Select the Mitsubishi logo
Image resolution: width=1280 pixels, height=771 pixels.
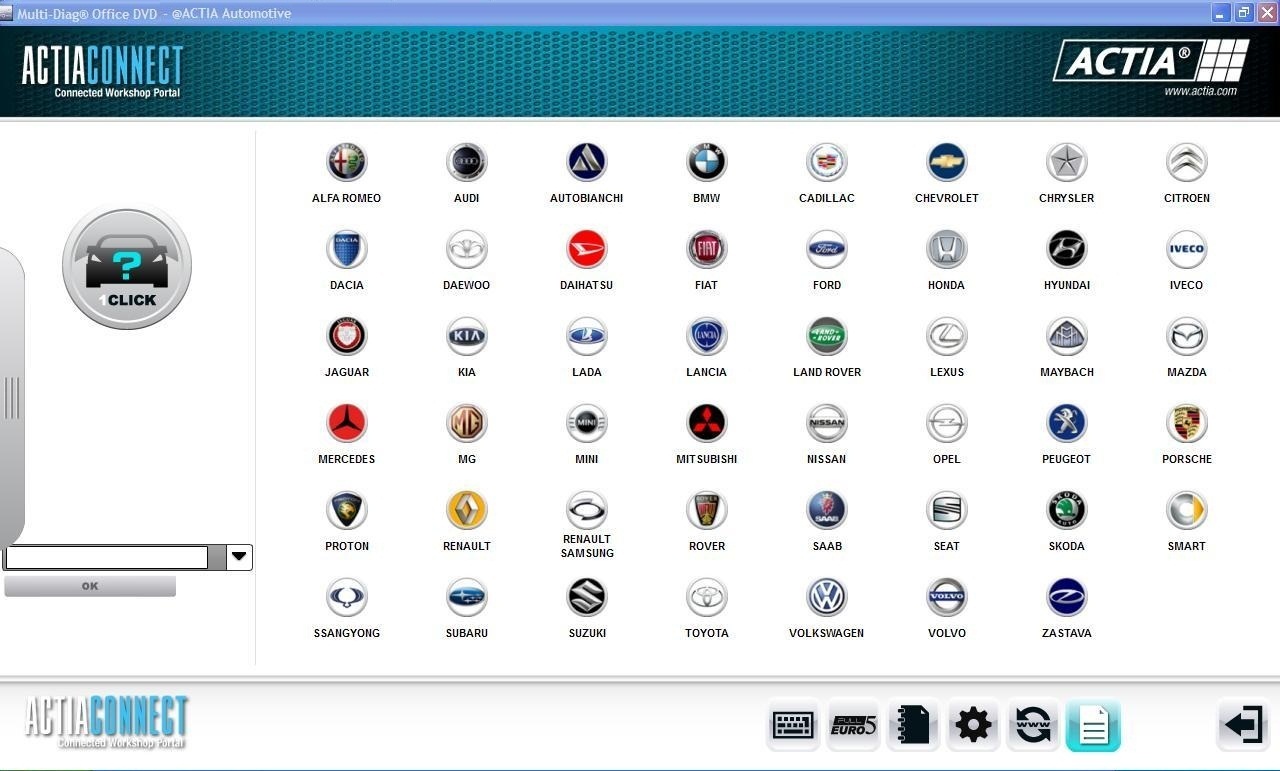point(707,423)
